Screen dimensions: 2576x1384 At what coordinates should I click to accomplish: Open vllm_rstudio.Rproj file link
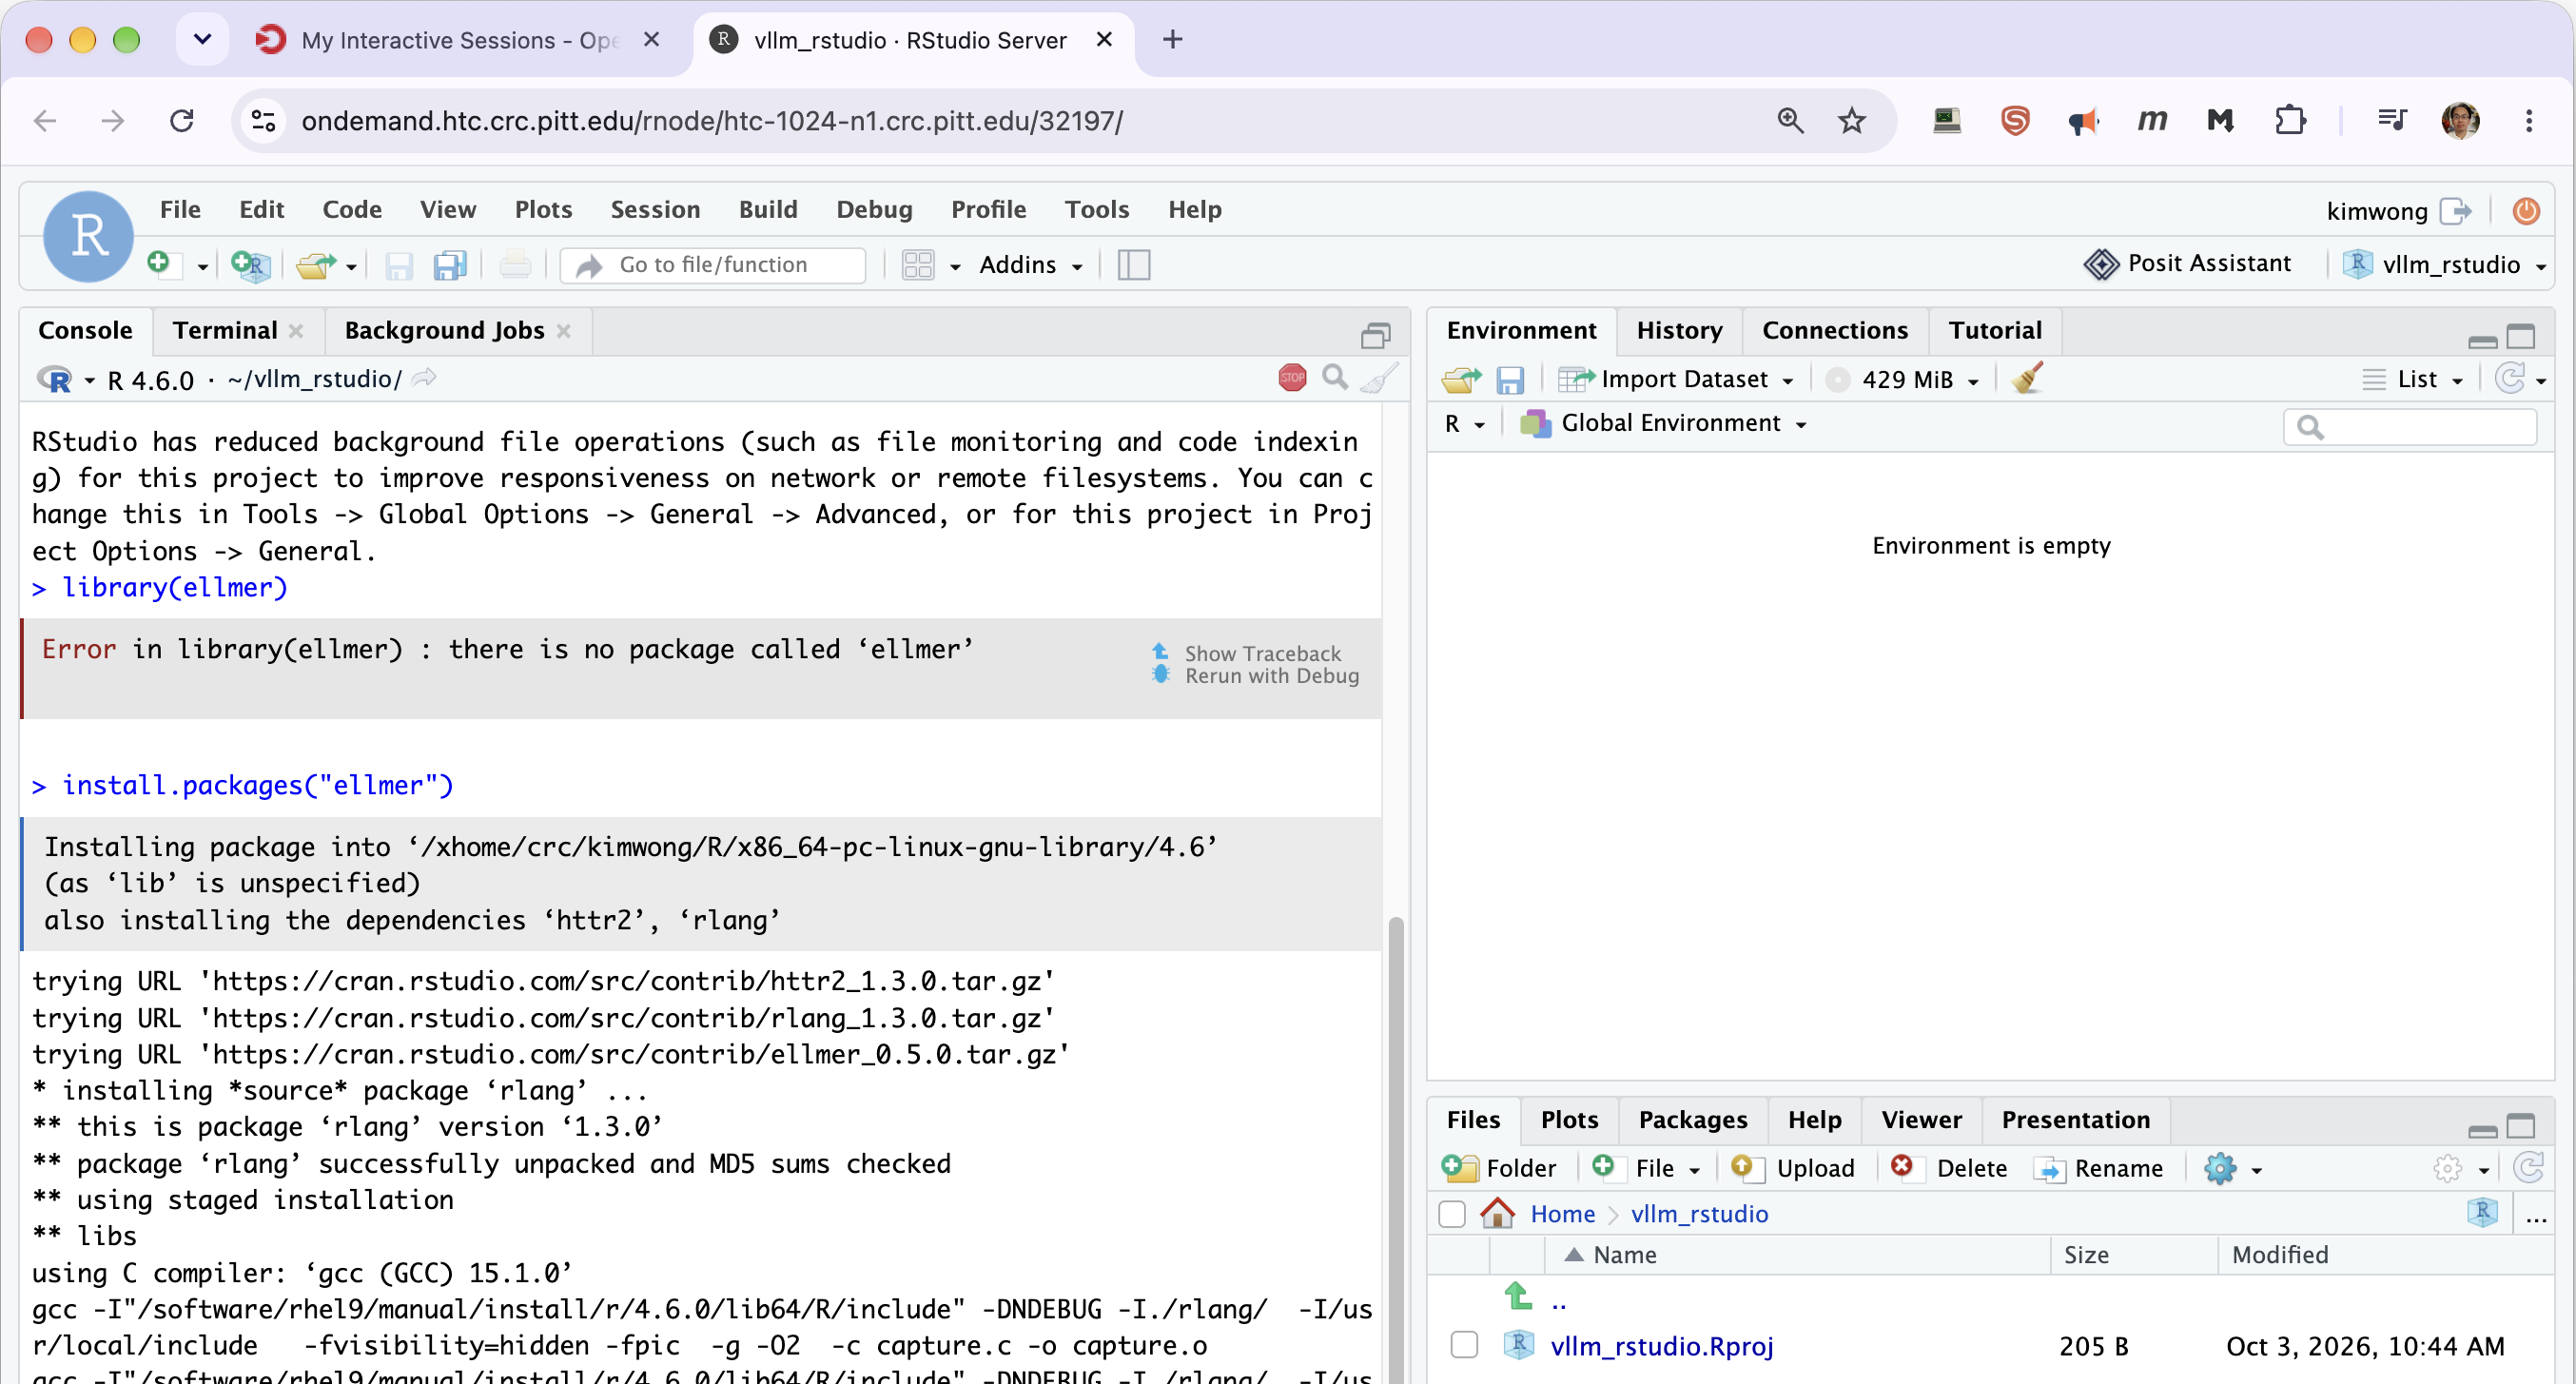click(x=1661, y=1346)
